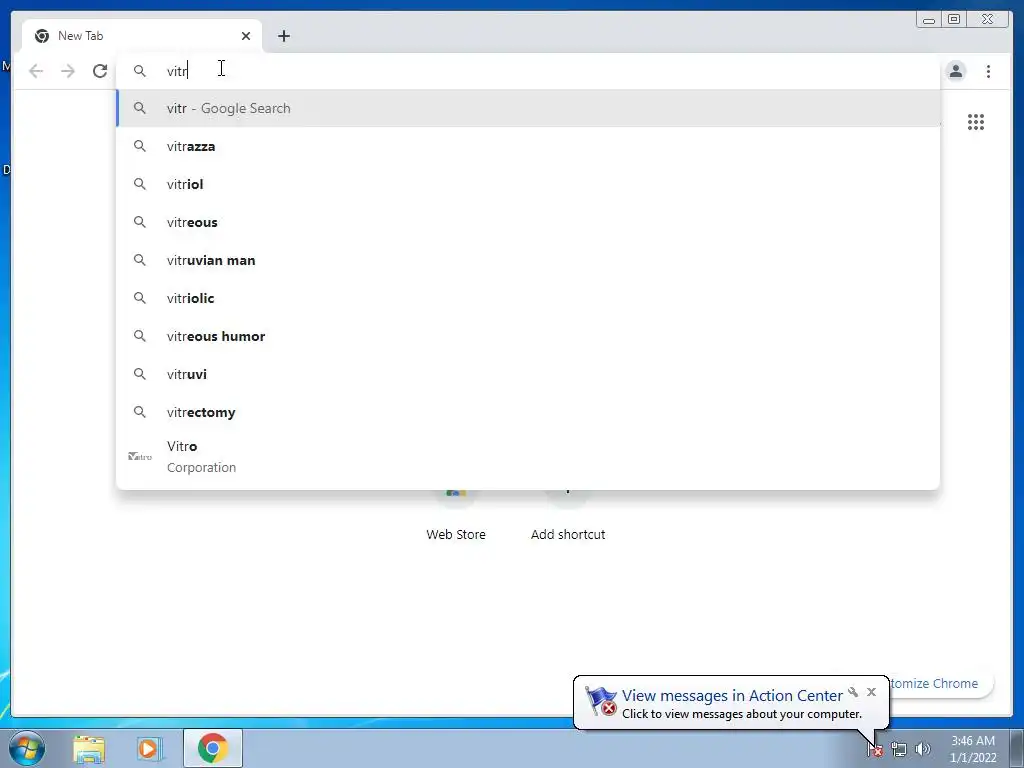Choose the vitreous humor suggestion
Screen dimensions: 1024x768
point(528,336)
